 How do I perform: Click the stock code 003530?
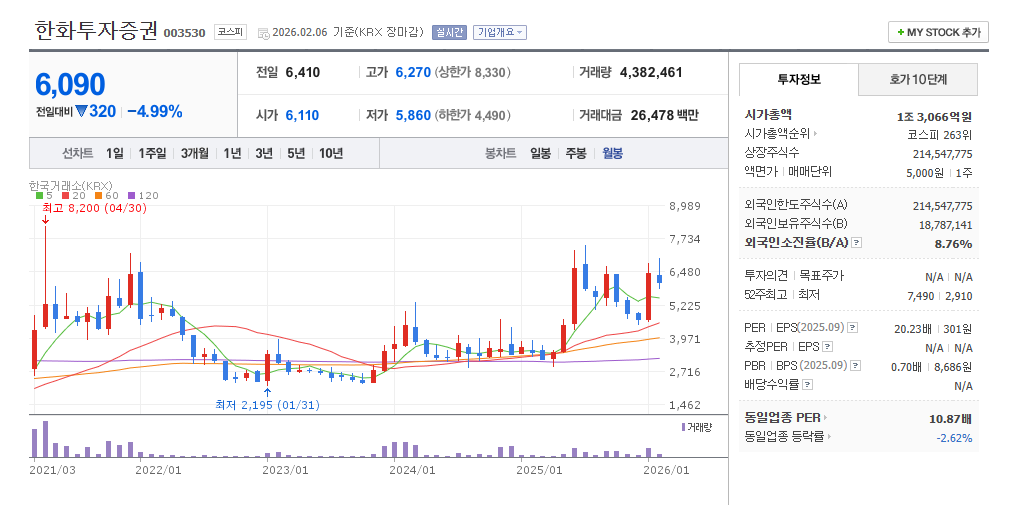pyautogui.click(x=185, y=33)
